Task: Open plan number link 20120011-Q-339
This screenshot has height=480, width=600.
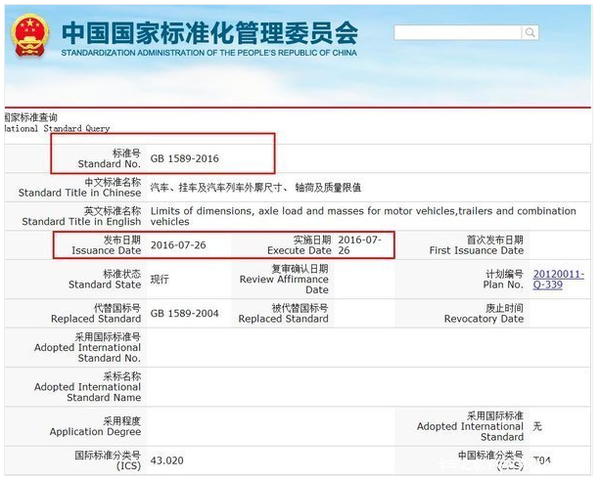Action: pyautogui.click(x=558, y=279)
